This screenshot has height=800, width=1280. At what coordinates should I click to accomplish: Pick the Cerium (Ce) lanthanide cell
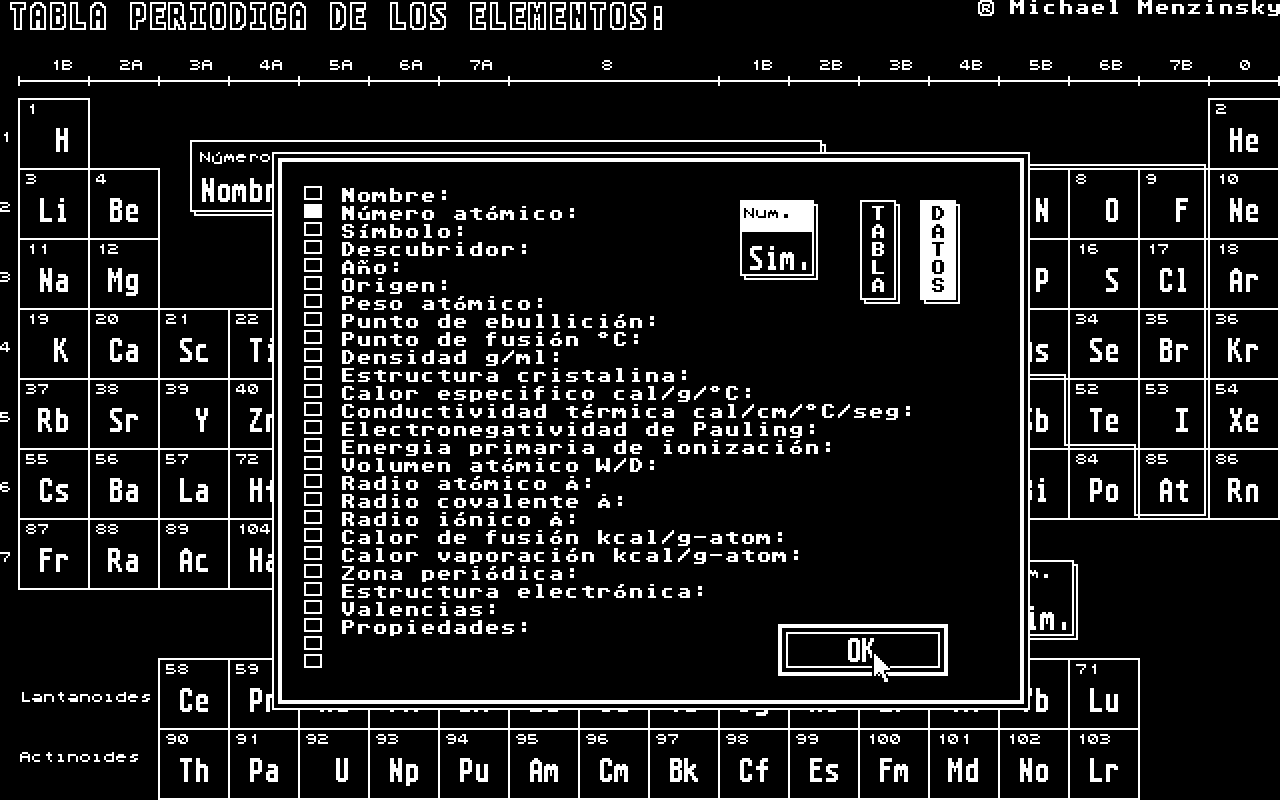(194, 694)
